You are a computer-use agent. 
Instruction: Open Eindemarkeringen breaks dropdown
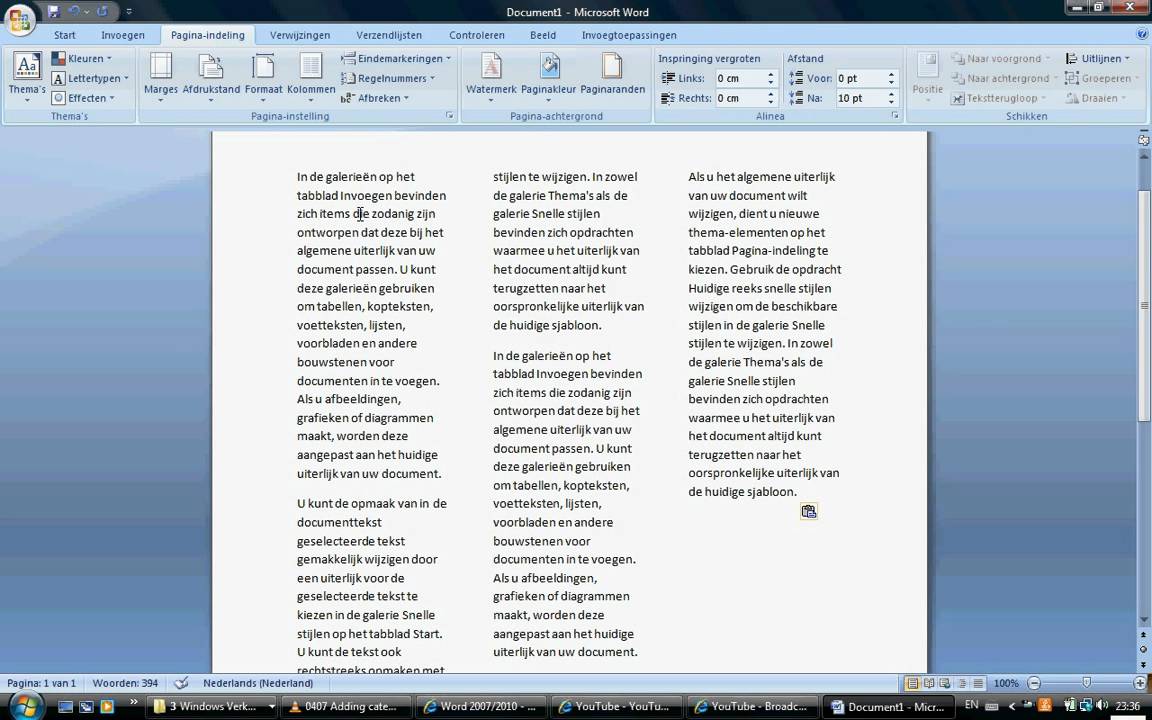tap(395, 59)
